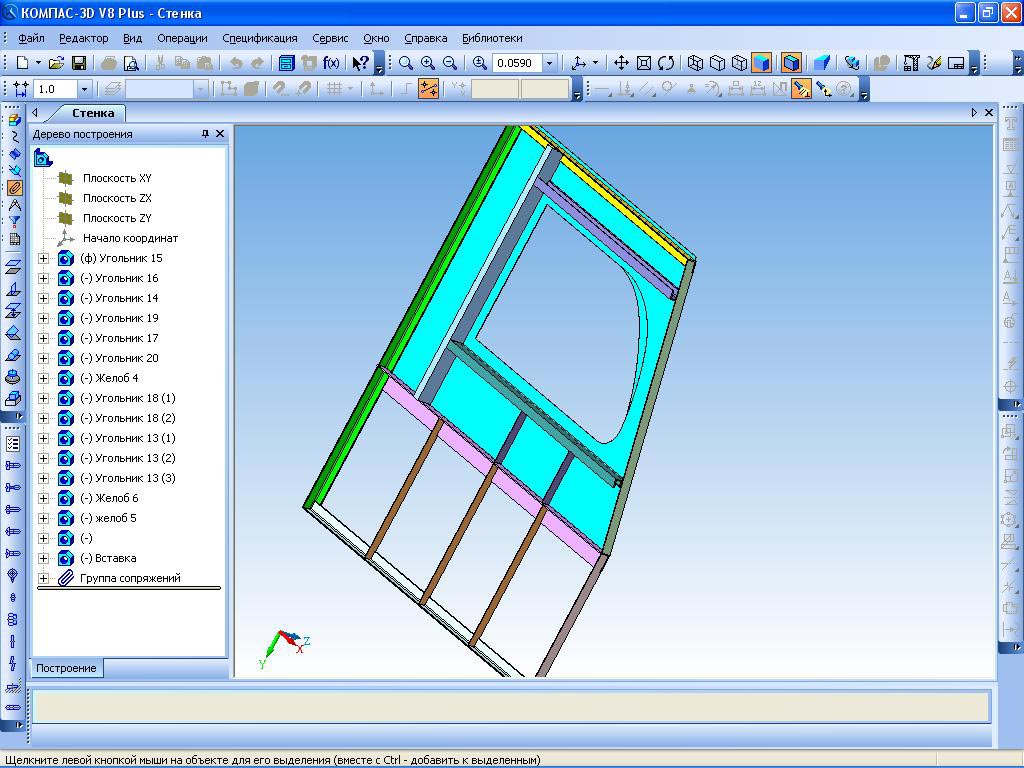This screenshot has width=1024, height=768.
Task: Open the variables f(x) panel
Action: pyautogui.click(x=331, y=63)
